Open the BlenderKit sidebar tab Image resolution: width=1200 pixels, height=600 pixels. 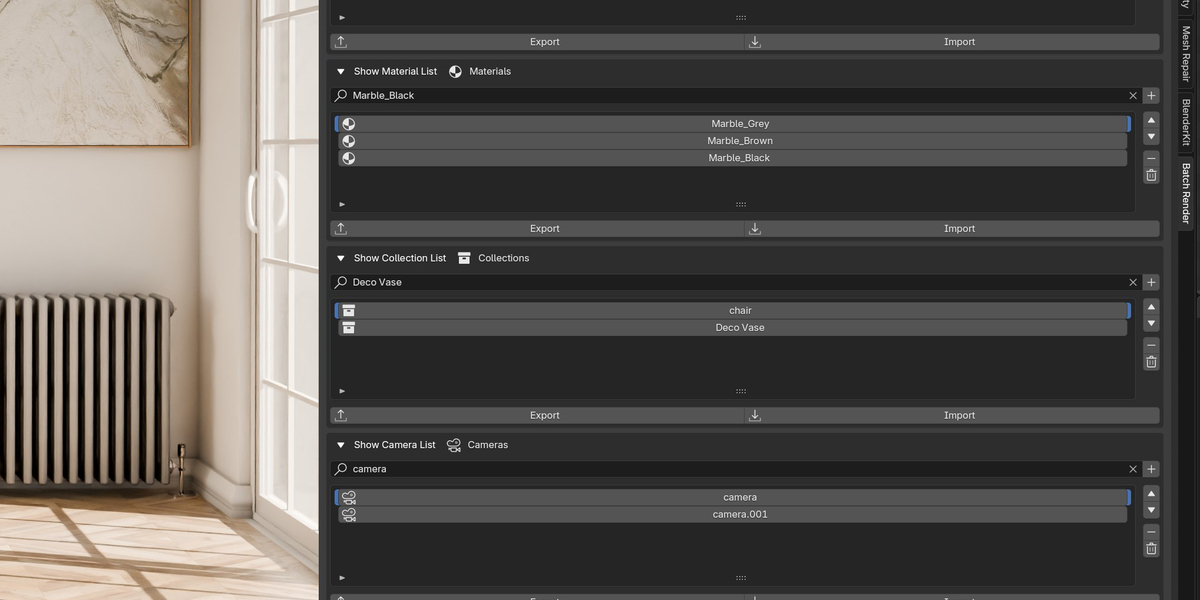click(x=1186, y=122)
